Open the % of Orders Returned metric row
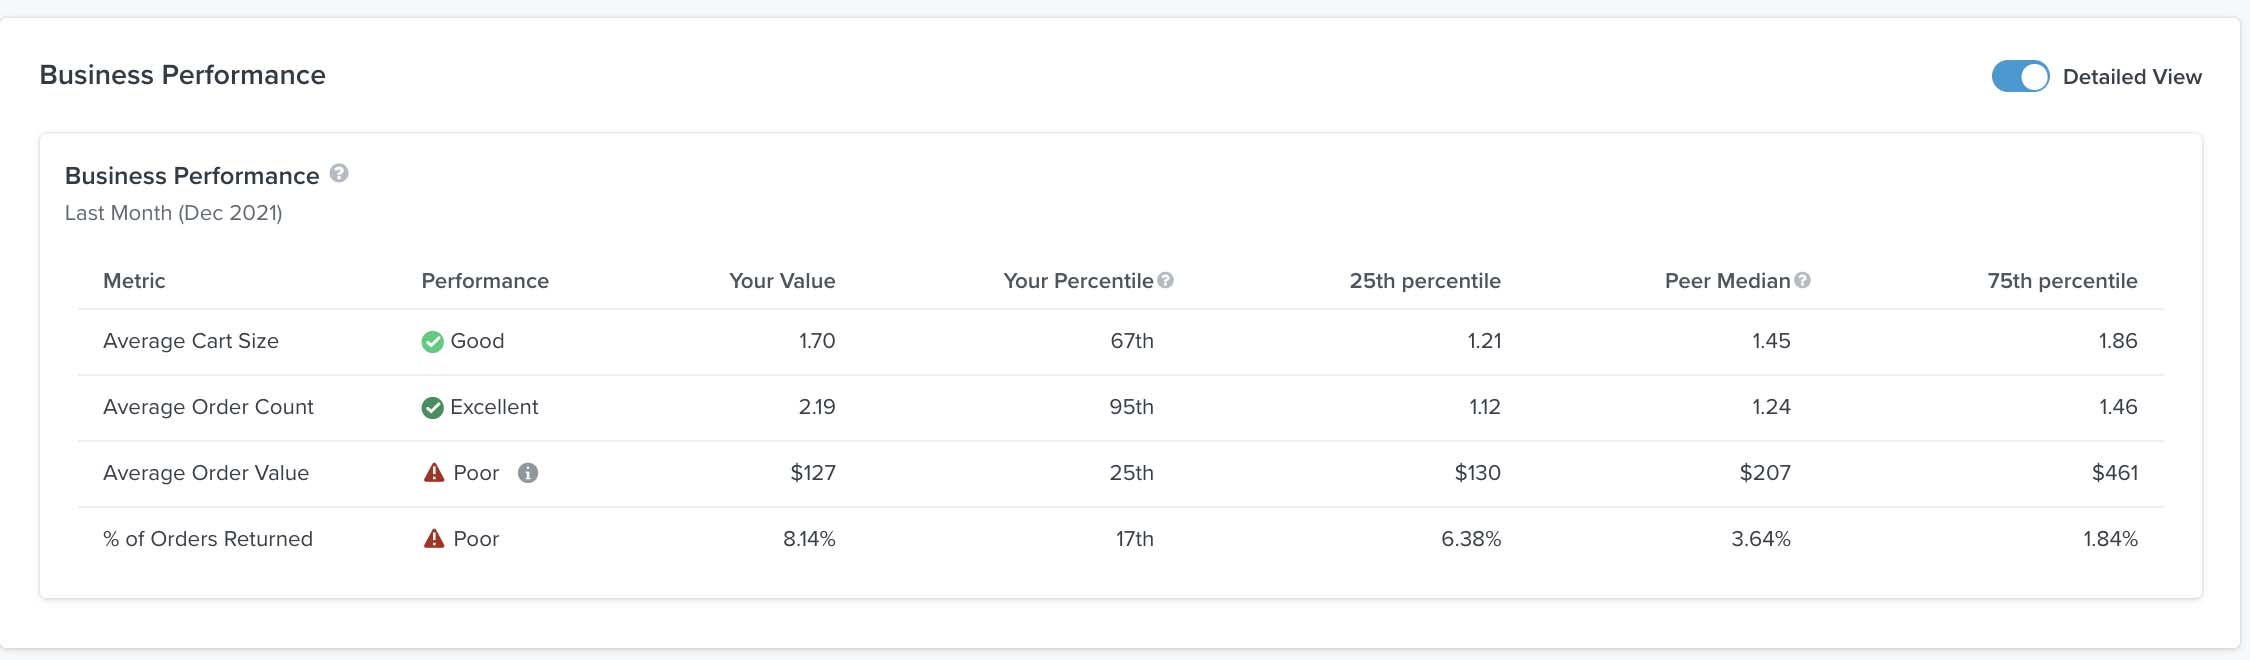 (x=207, y=538)
